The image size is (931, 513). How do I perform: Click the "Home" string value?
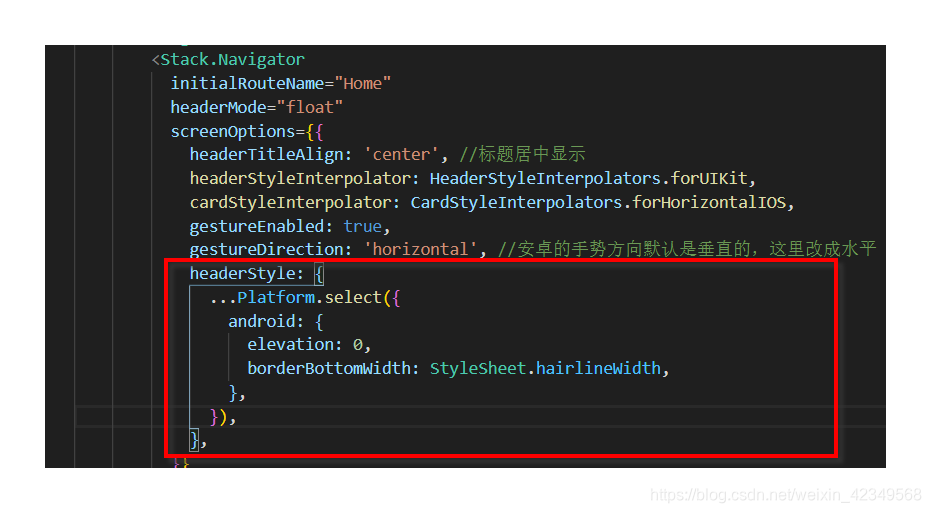click(362, 83)
